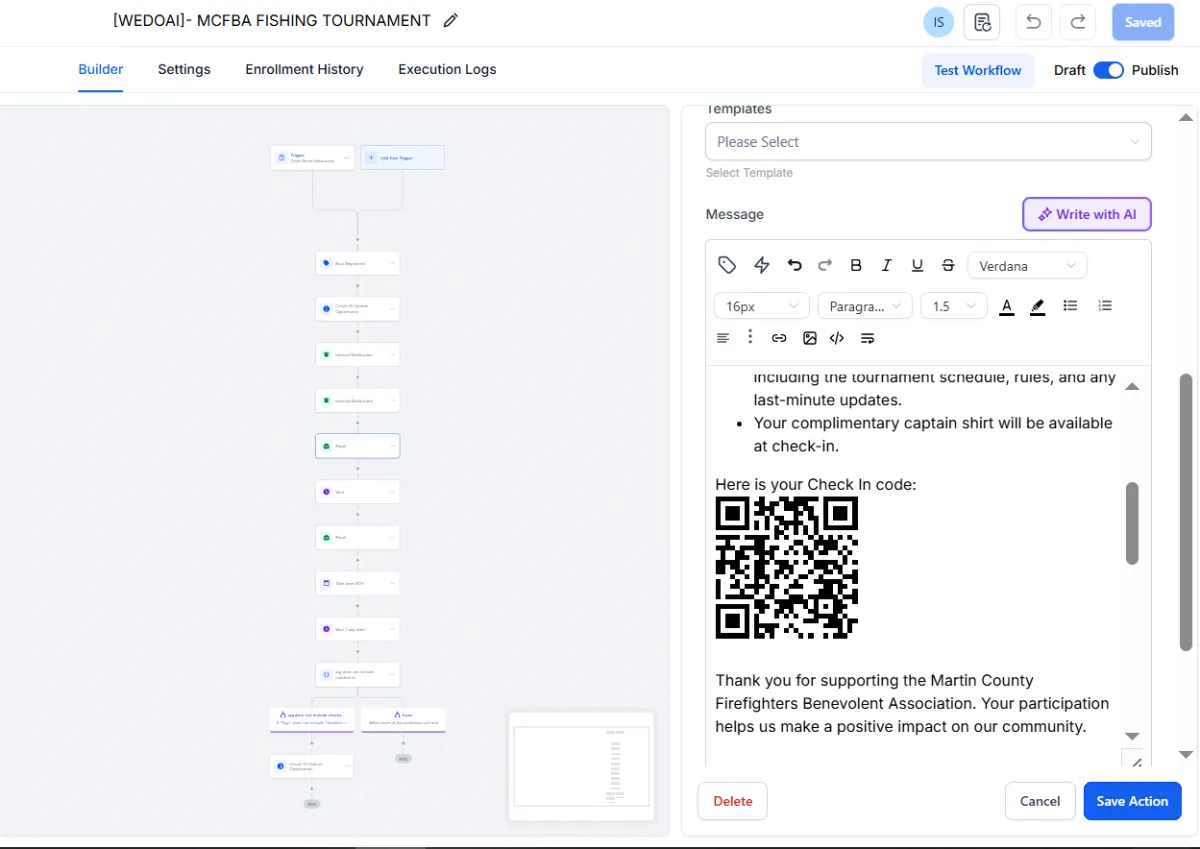
Task: Insert an image into message
Action: point(810,338)
